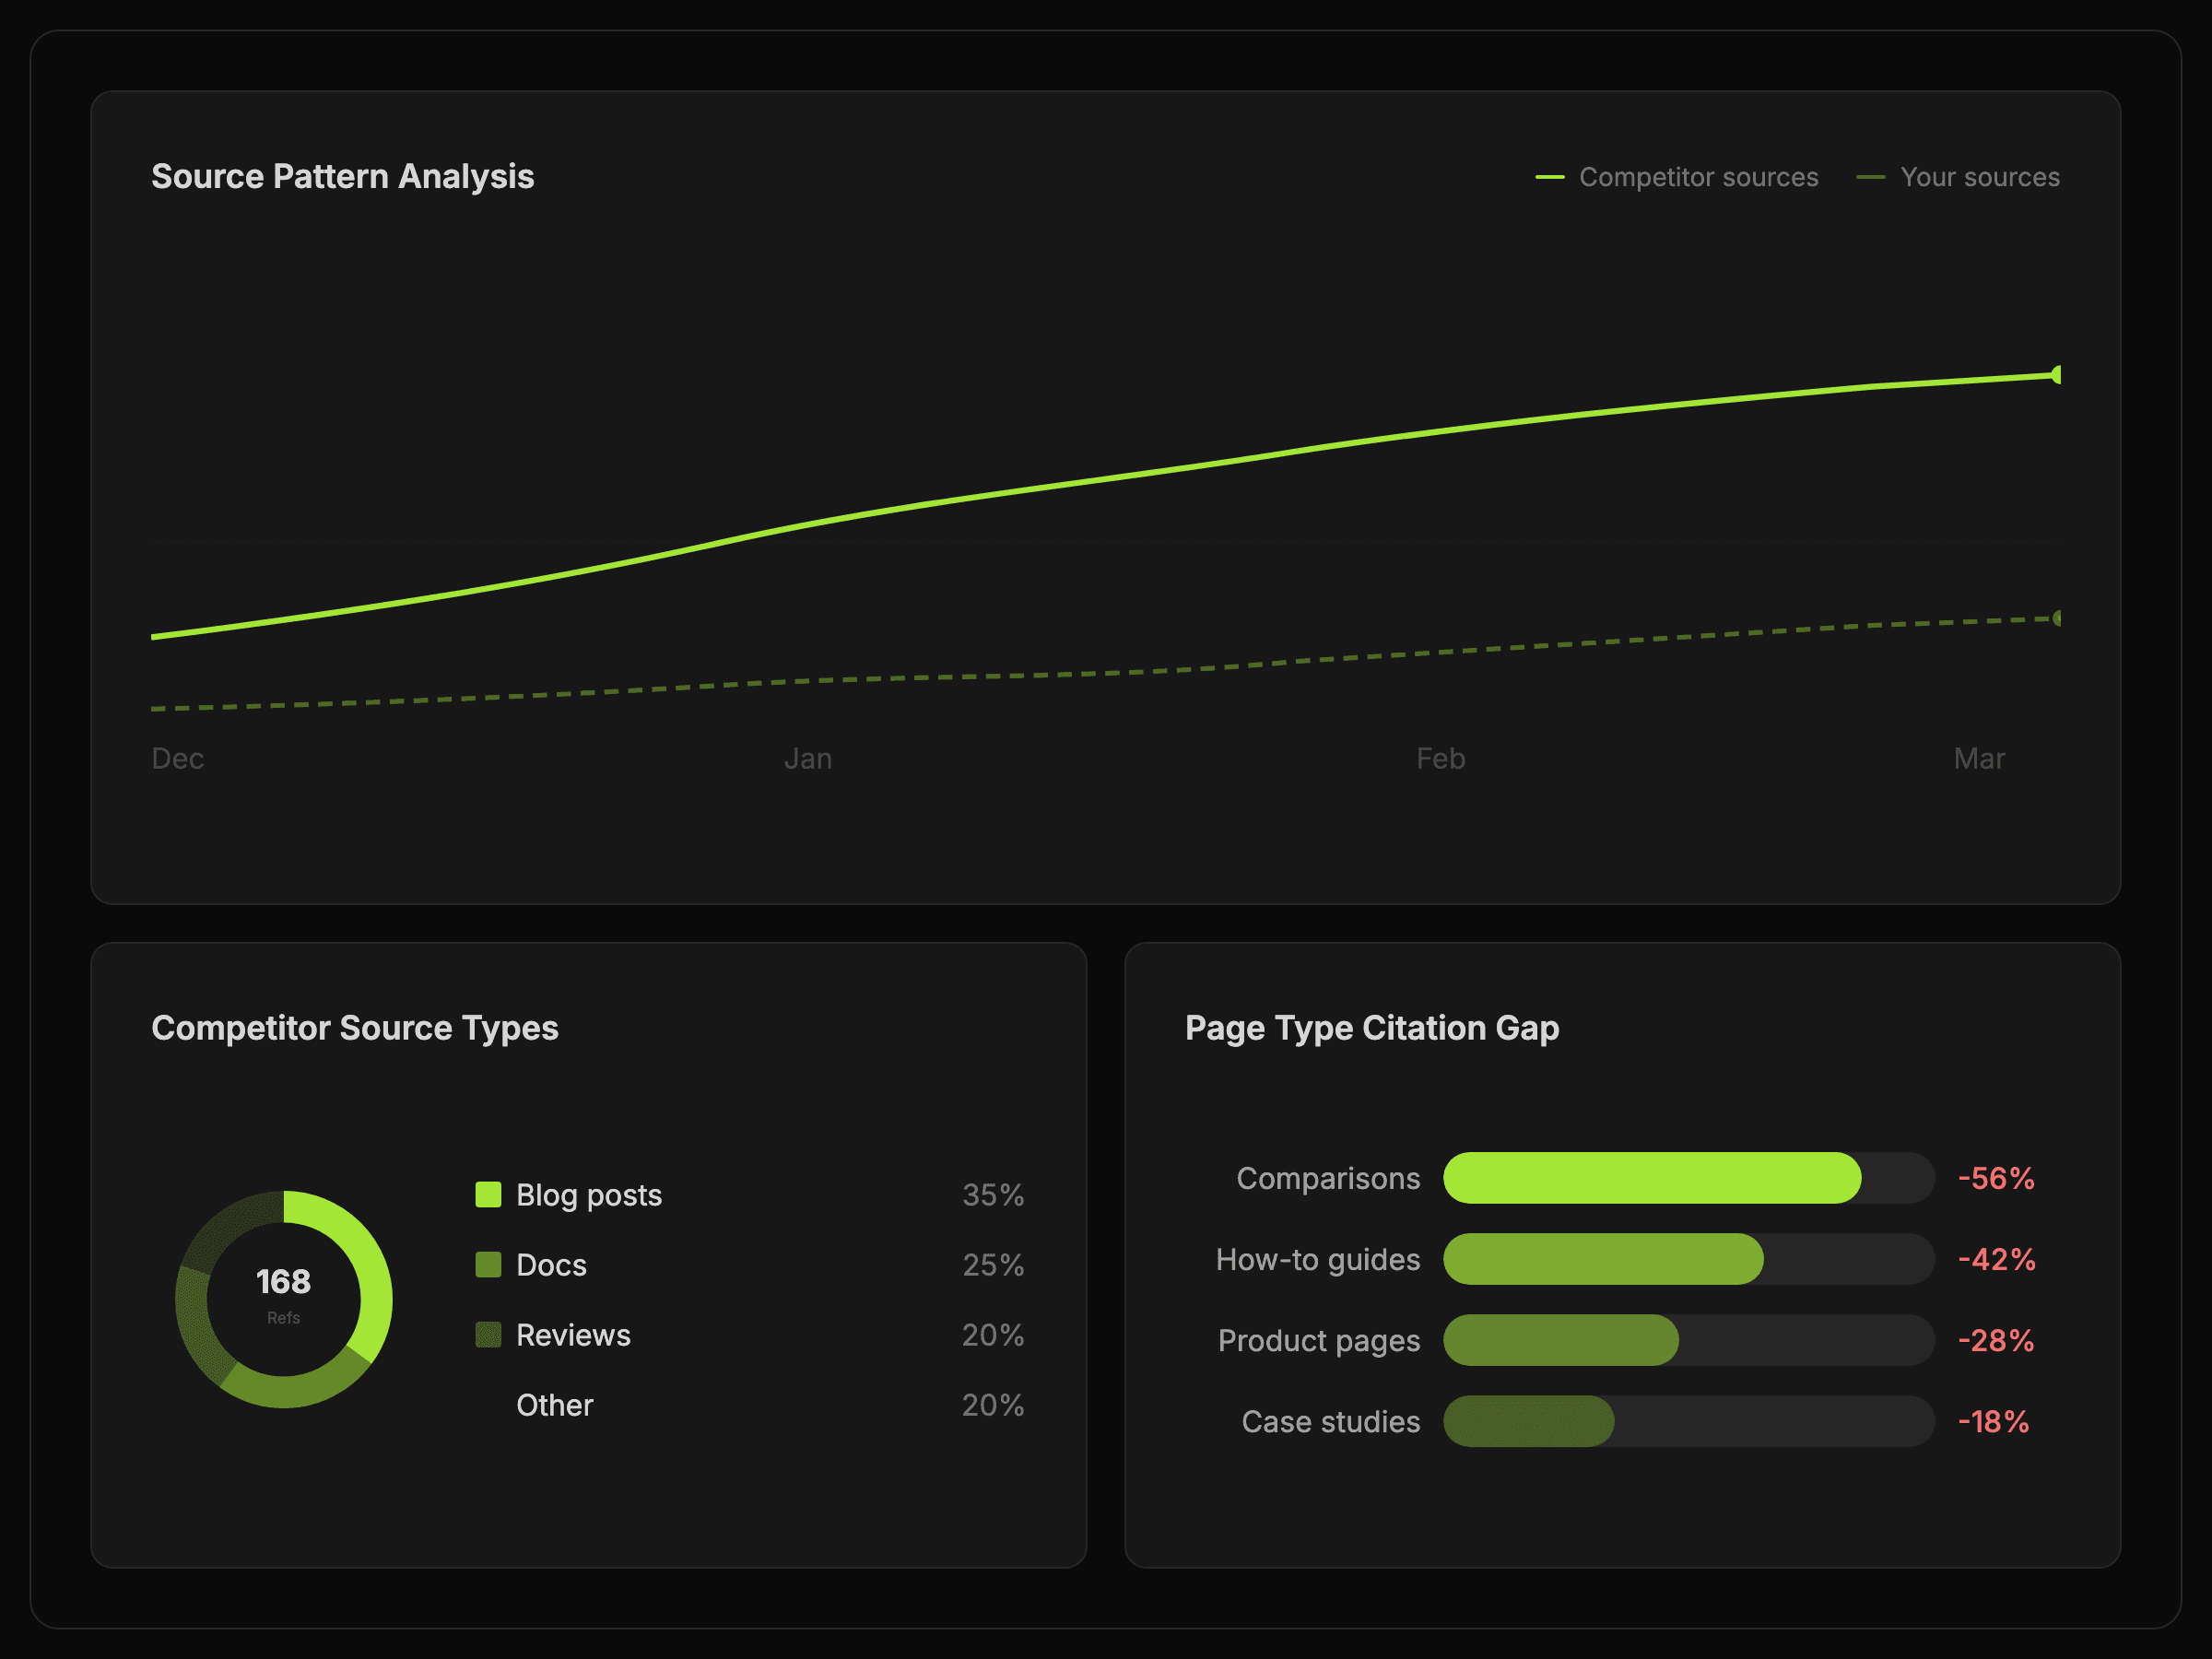Click the Feb axis label

1440,759
